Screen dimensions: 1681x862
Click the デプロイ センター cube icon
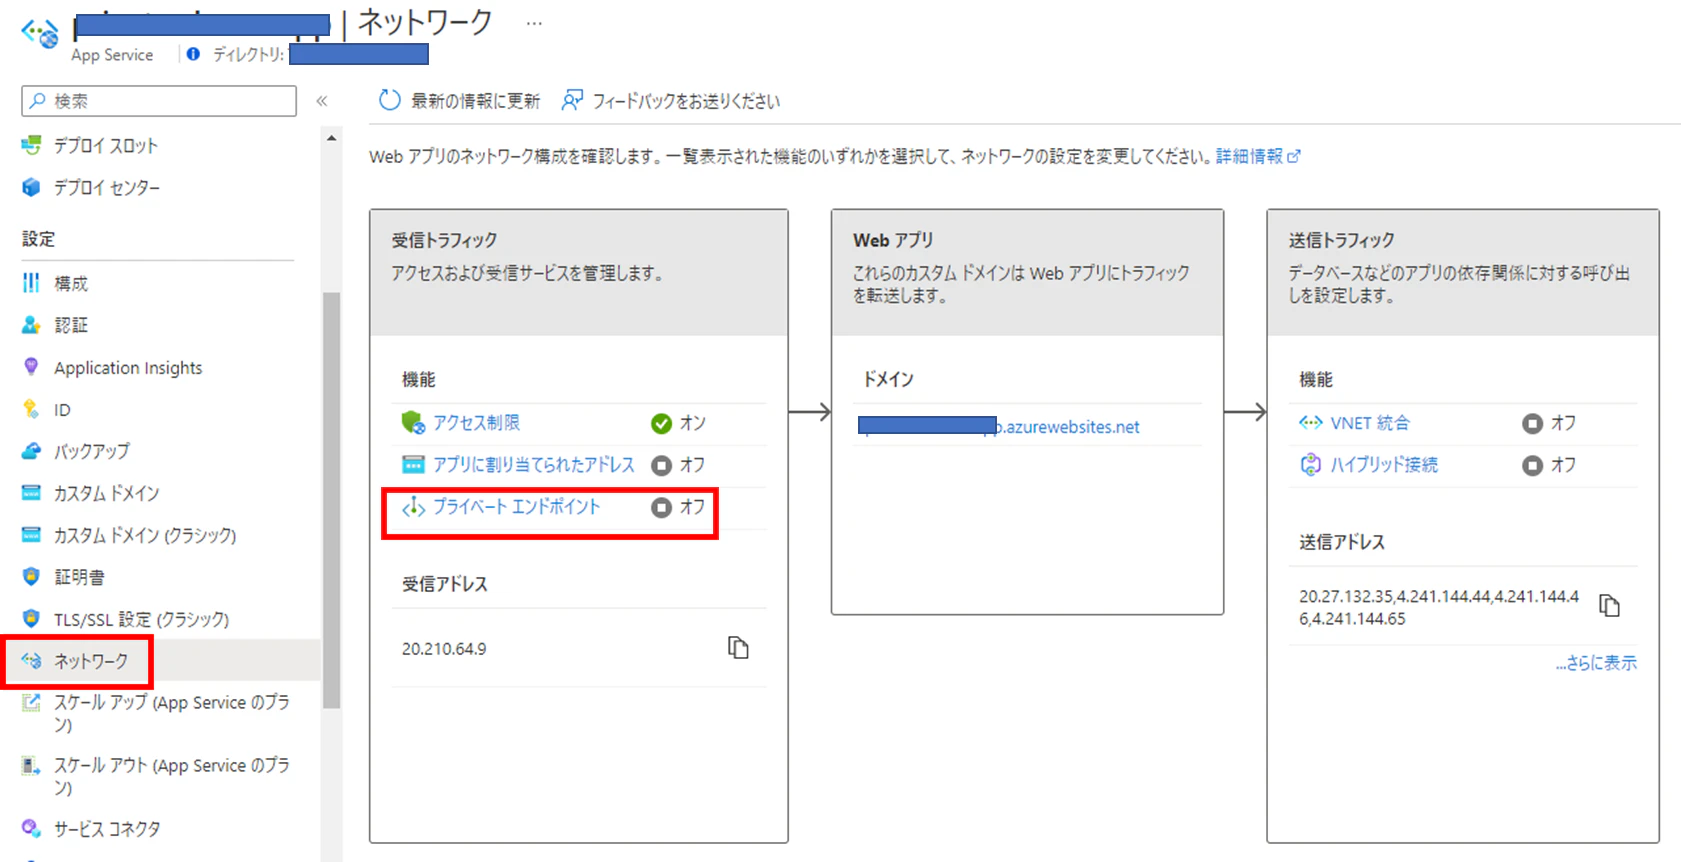pyautogui.click(x=32, y=187)
